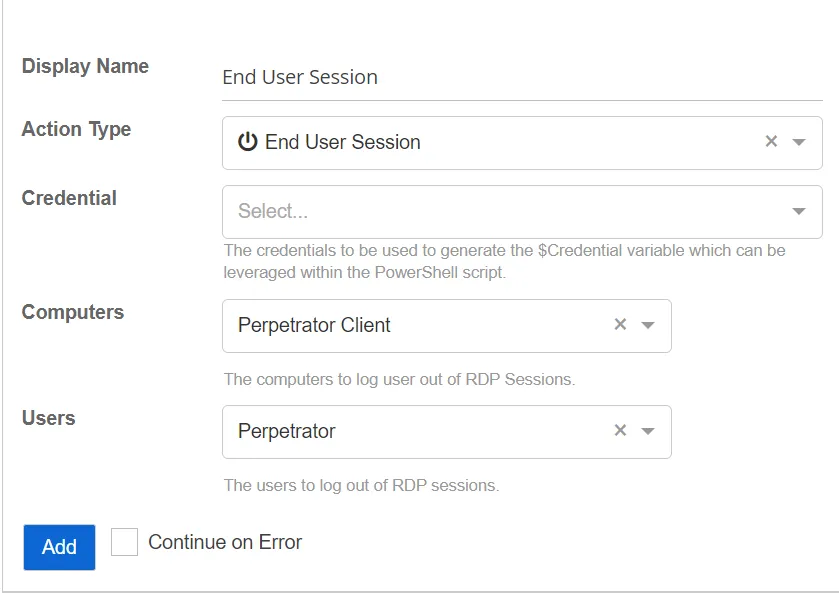Click the Perpetrator value in Users field

click(x=286, y=431)
